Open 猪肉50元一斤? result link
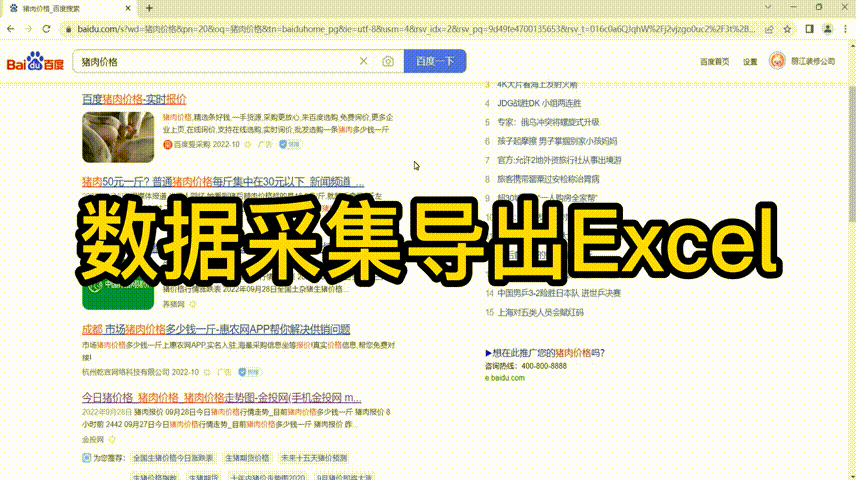The height and width of the screenshot is (480, 856). tap(223, 181)
